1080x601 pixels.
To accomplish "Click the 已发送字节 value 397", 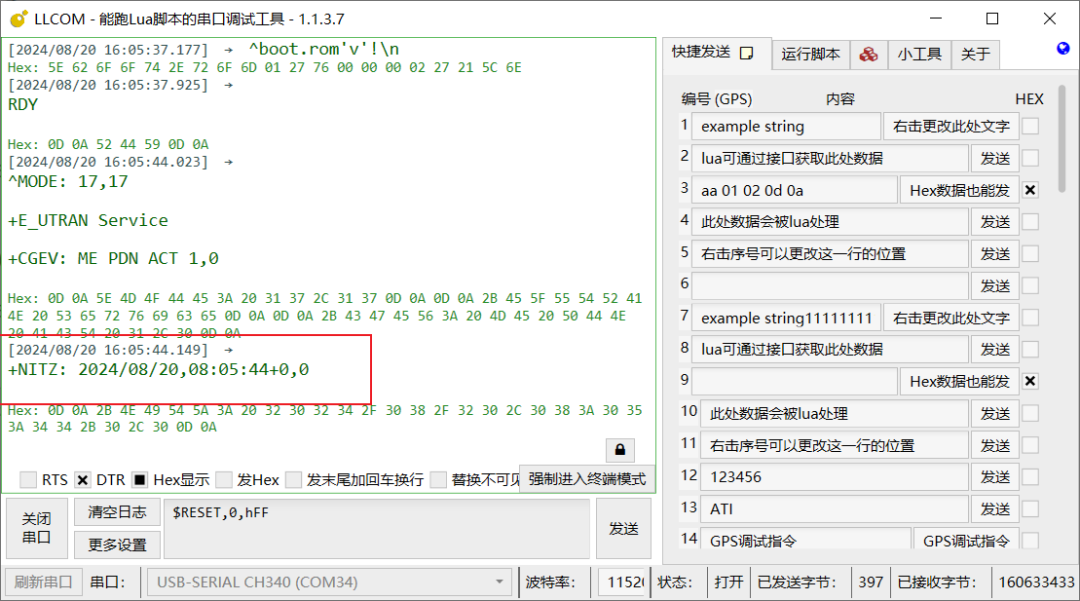I will 871,582.
